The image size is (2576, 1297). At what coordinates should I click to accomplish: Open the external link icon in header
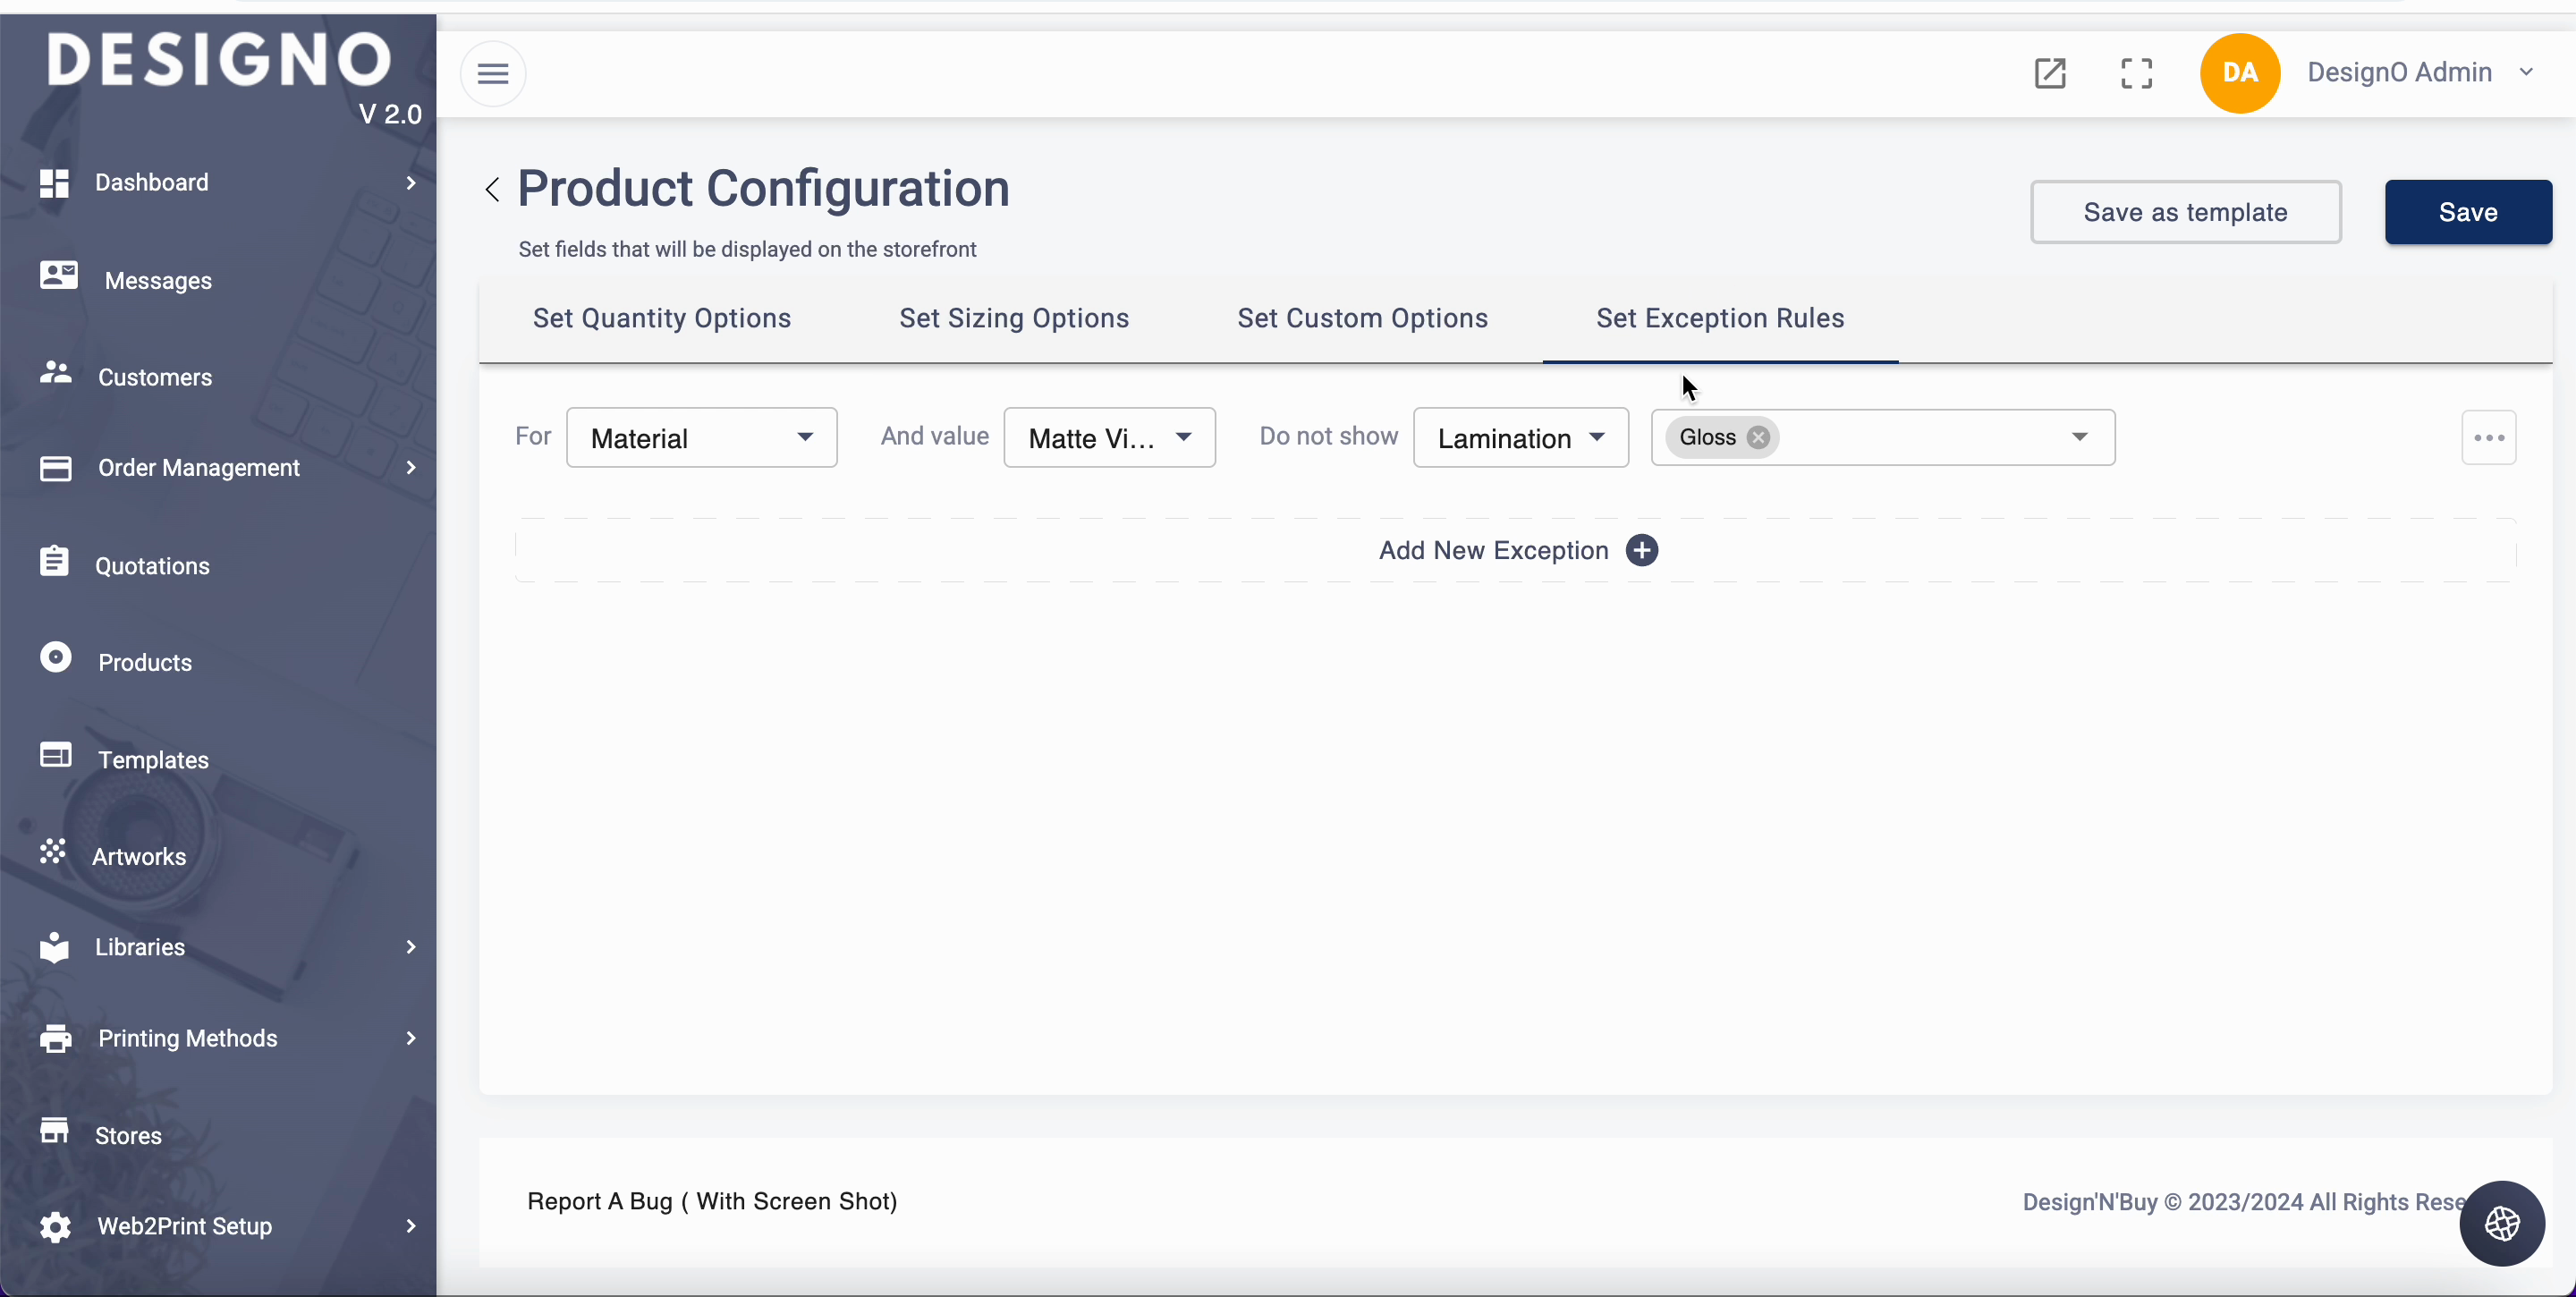tap(2050, 73)
